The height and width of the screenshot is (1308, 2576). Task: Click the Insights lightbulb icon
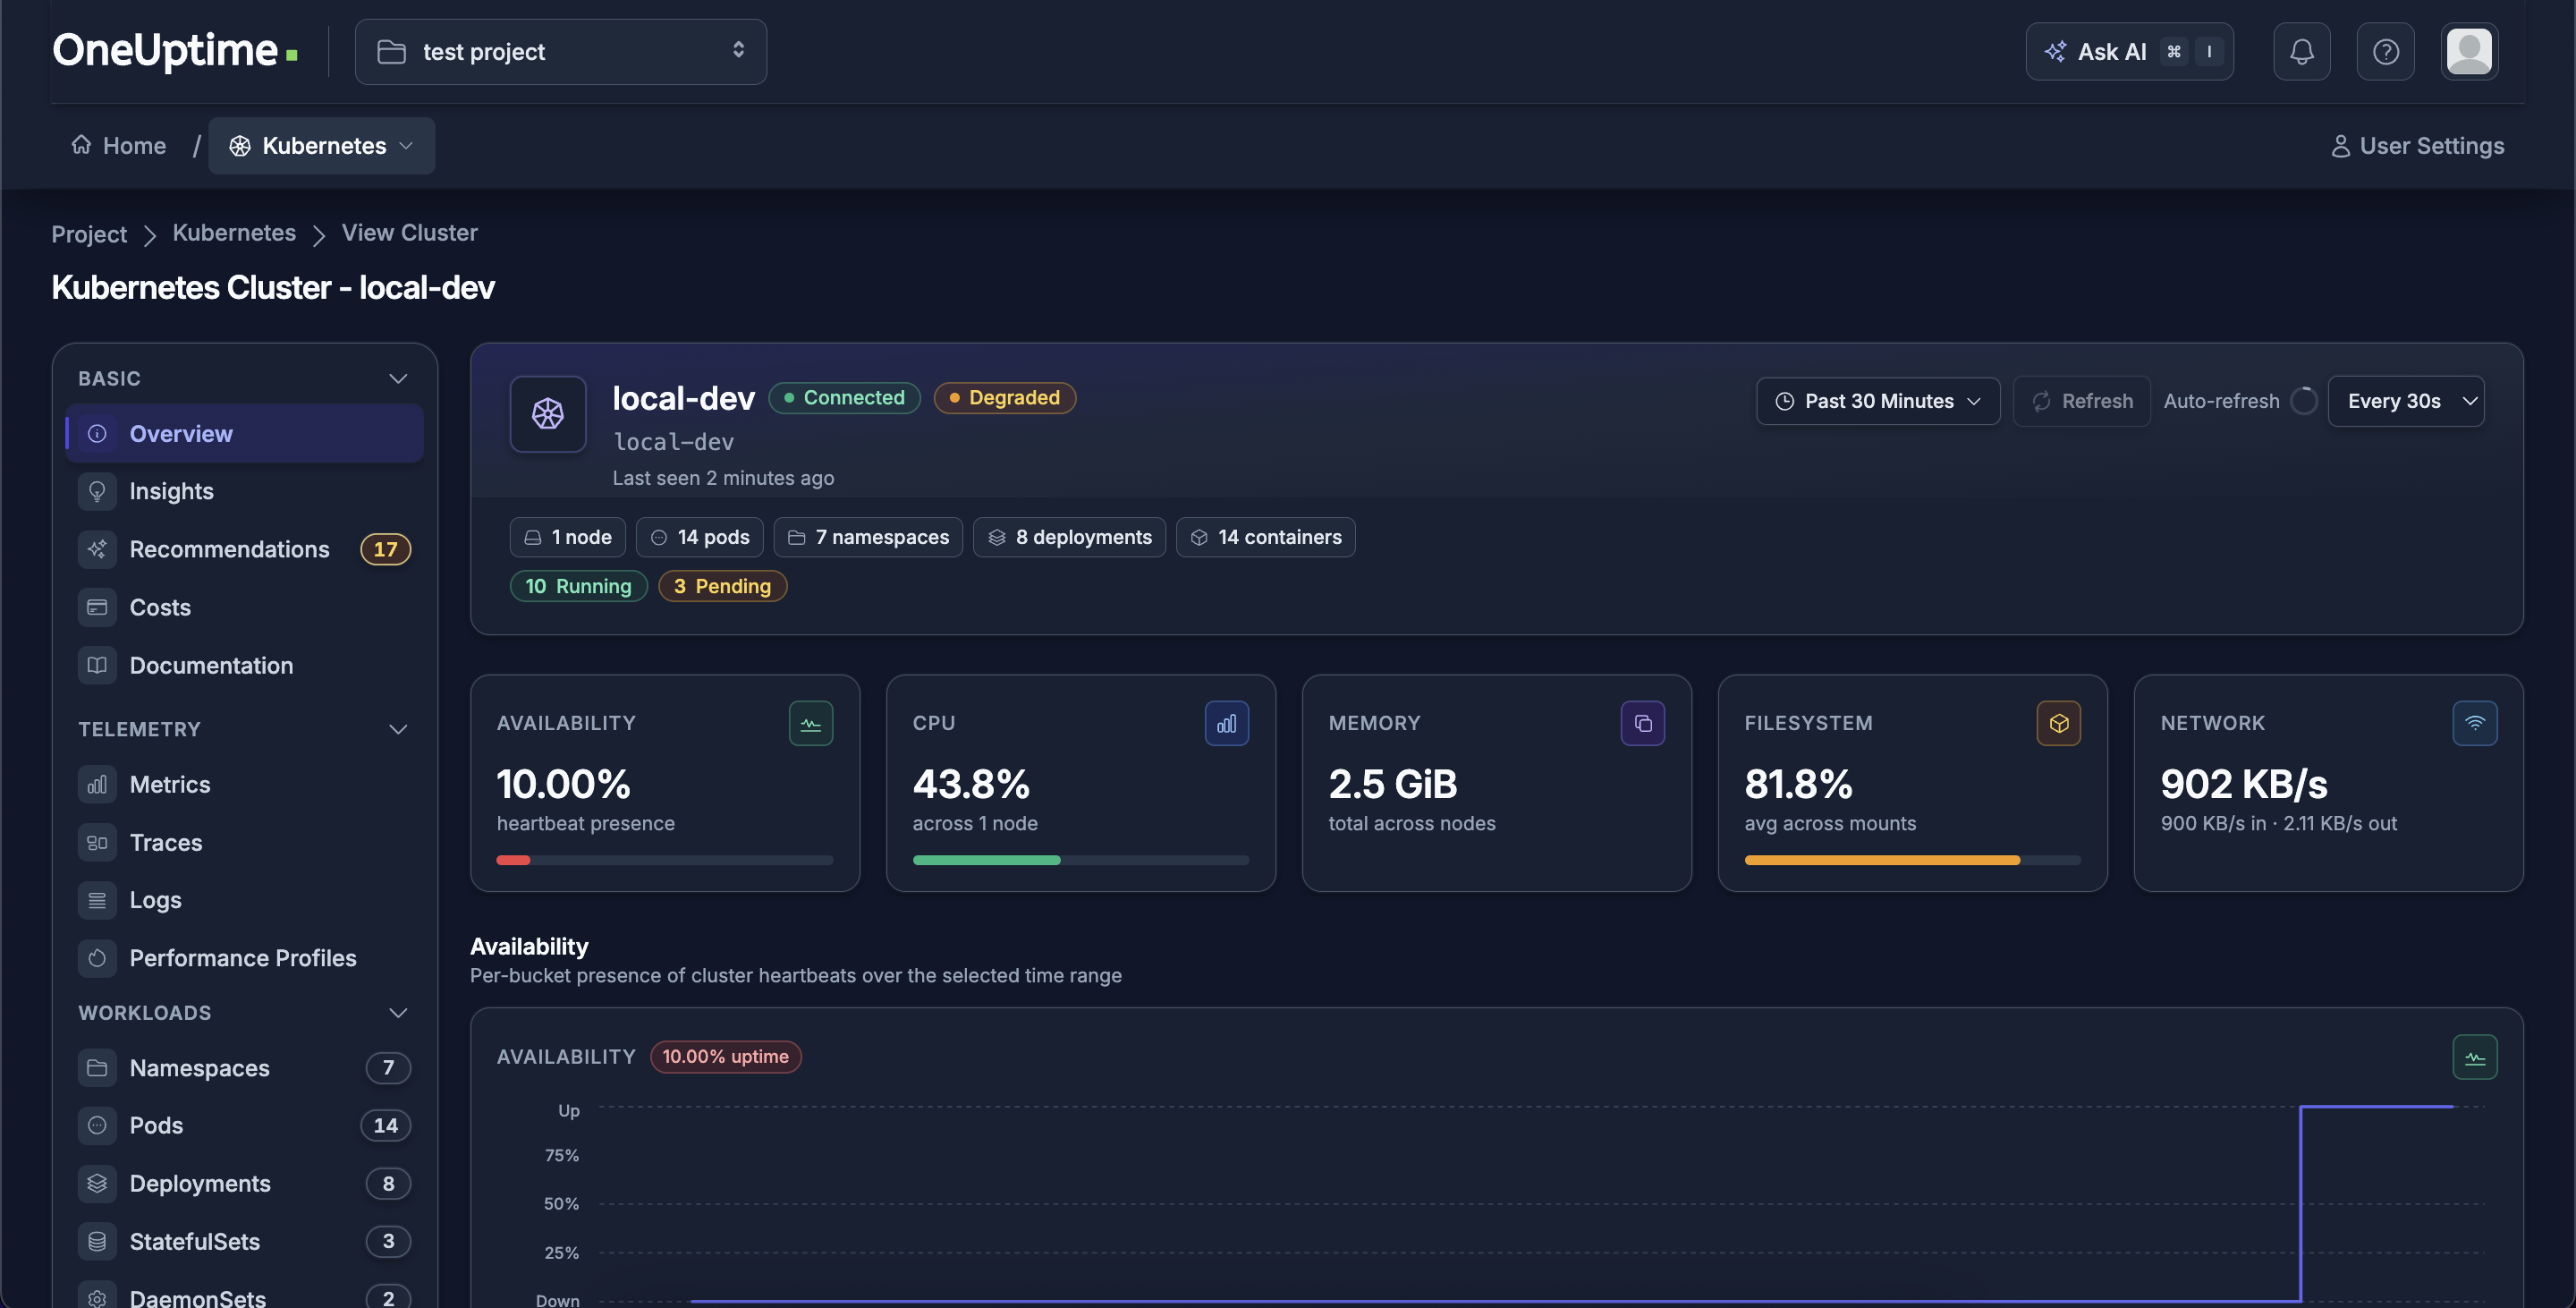coord(97,491)
